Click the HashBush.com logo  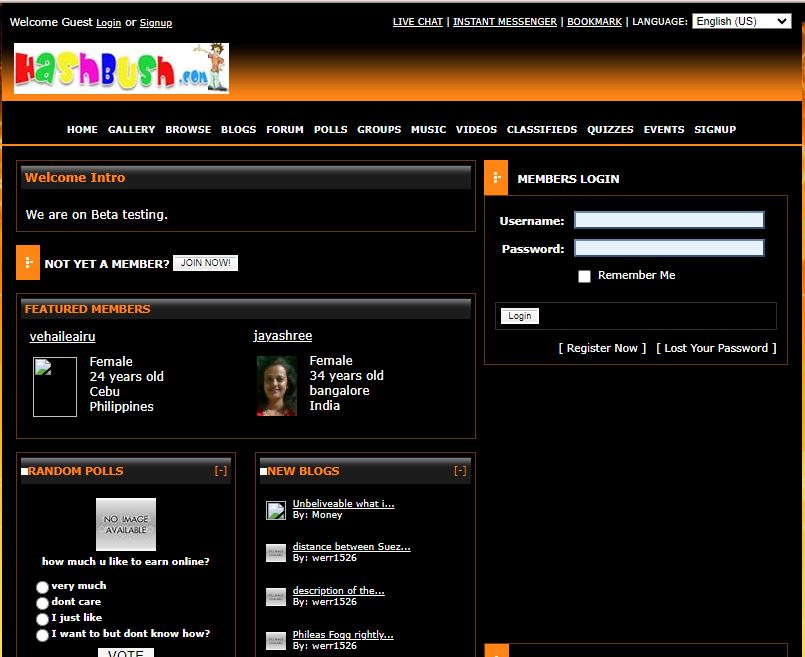pos(121,68)
